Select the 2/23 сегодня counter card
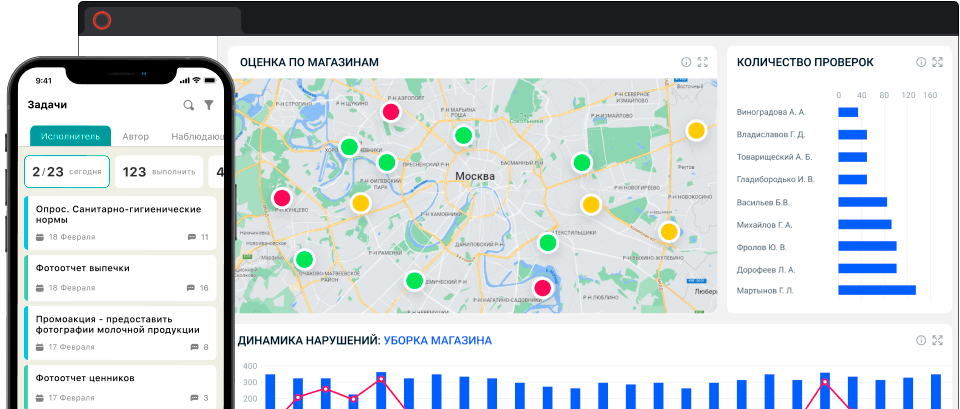Screen dimensions: 960x409 coord(67,171)
